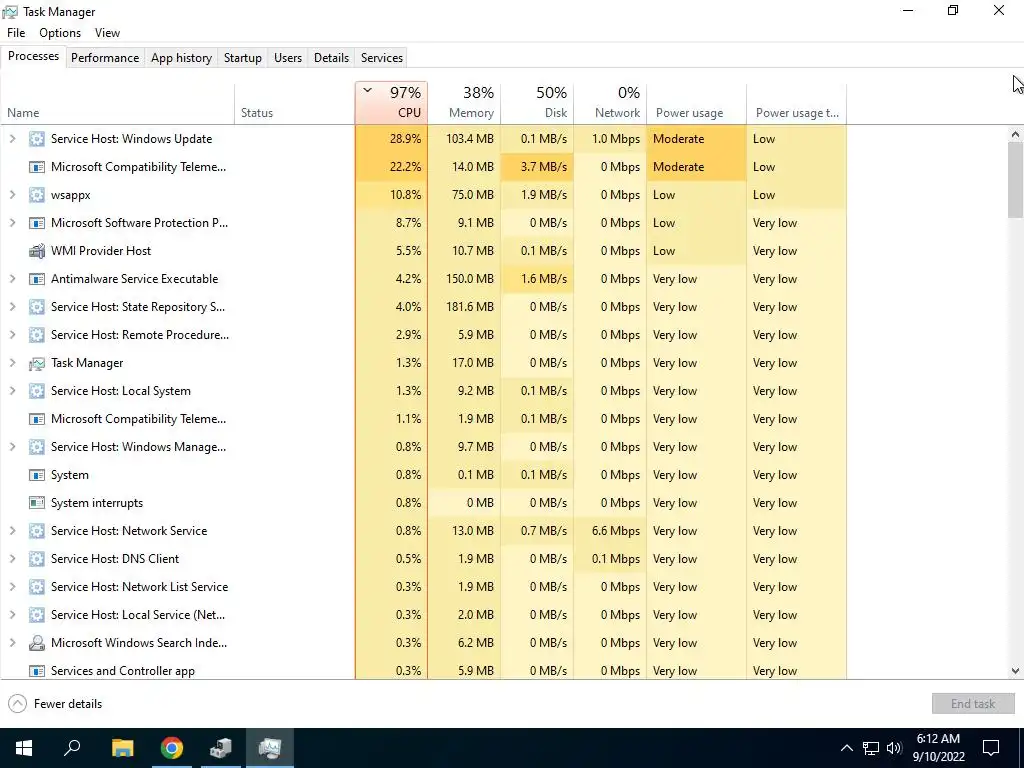Click the volume speaker tray icon
The image size is (1024, 768).
pyautogui.click(x=894, y=748)
